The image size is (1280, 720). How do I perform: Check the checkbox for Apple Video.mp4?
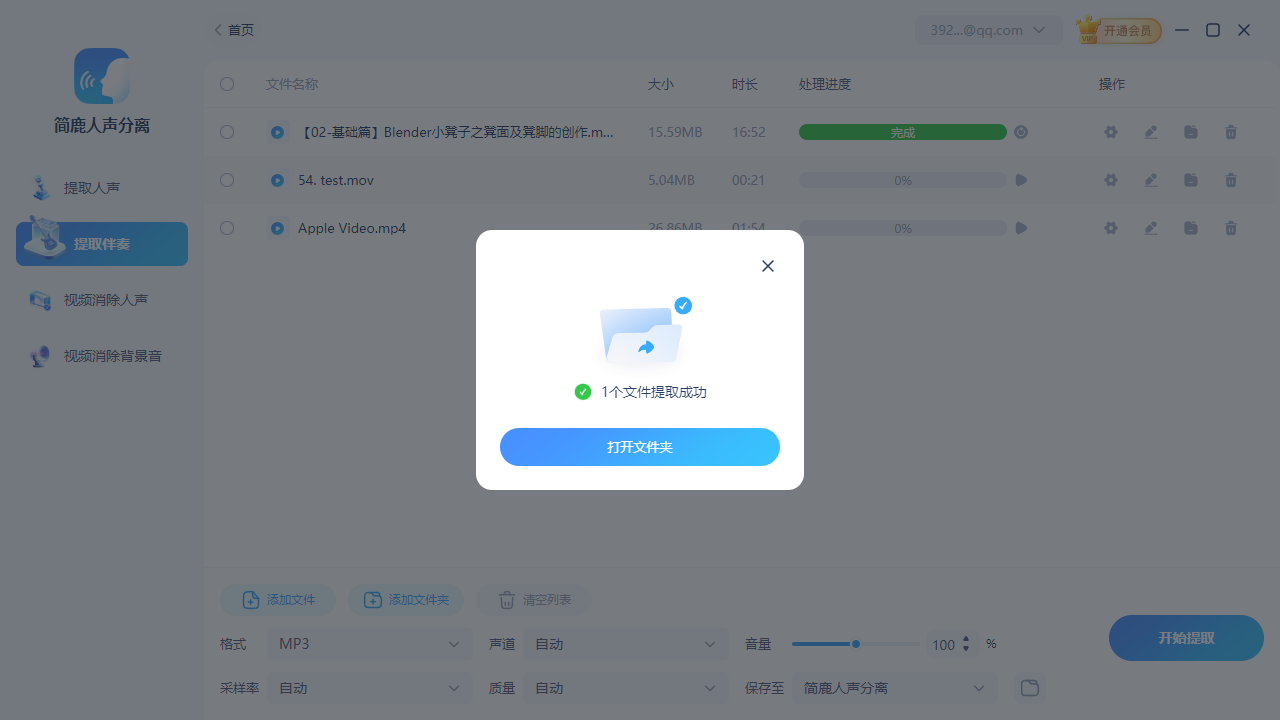(x=227, y=228)
